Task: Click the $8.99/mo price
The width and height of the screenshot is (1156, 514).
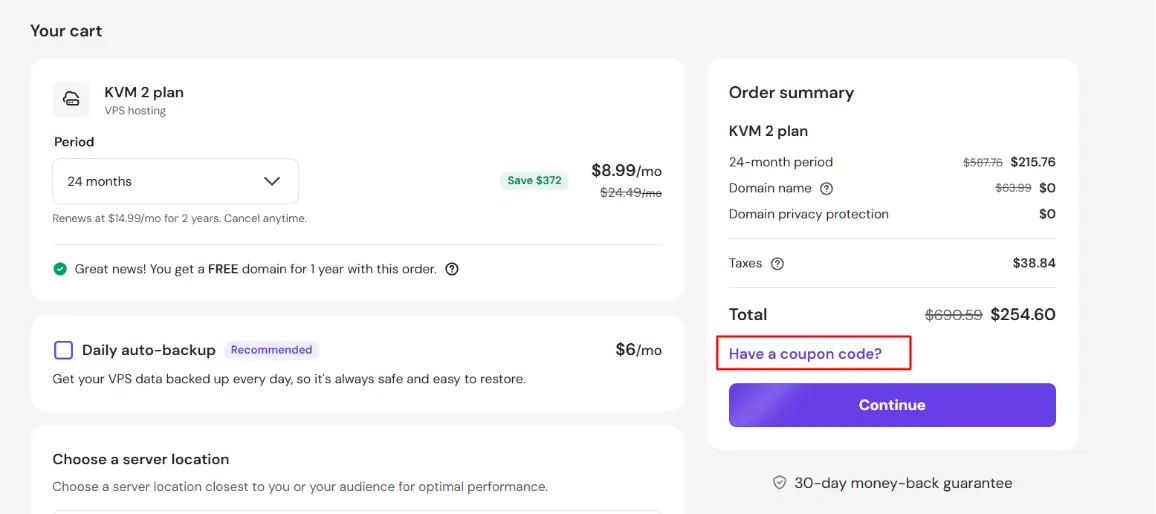Action: [x=626, y=170]
